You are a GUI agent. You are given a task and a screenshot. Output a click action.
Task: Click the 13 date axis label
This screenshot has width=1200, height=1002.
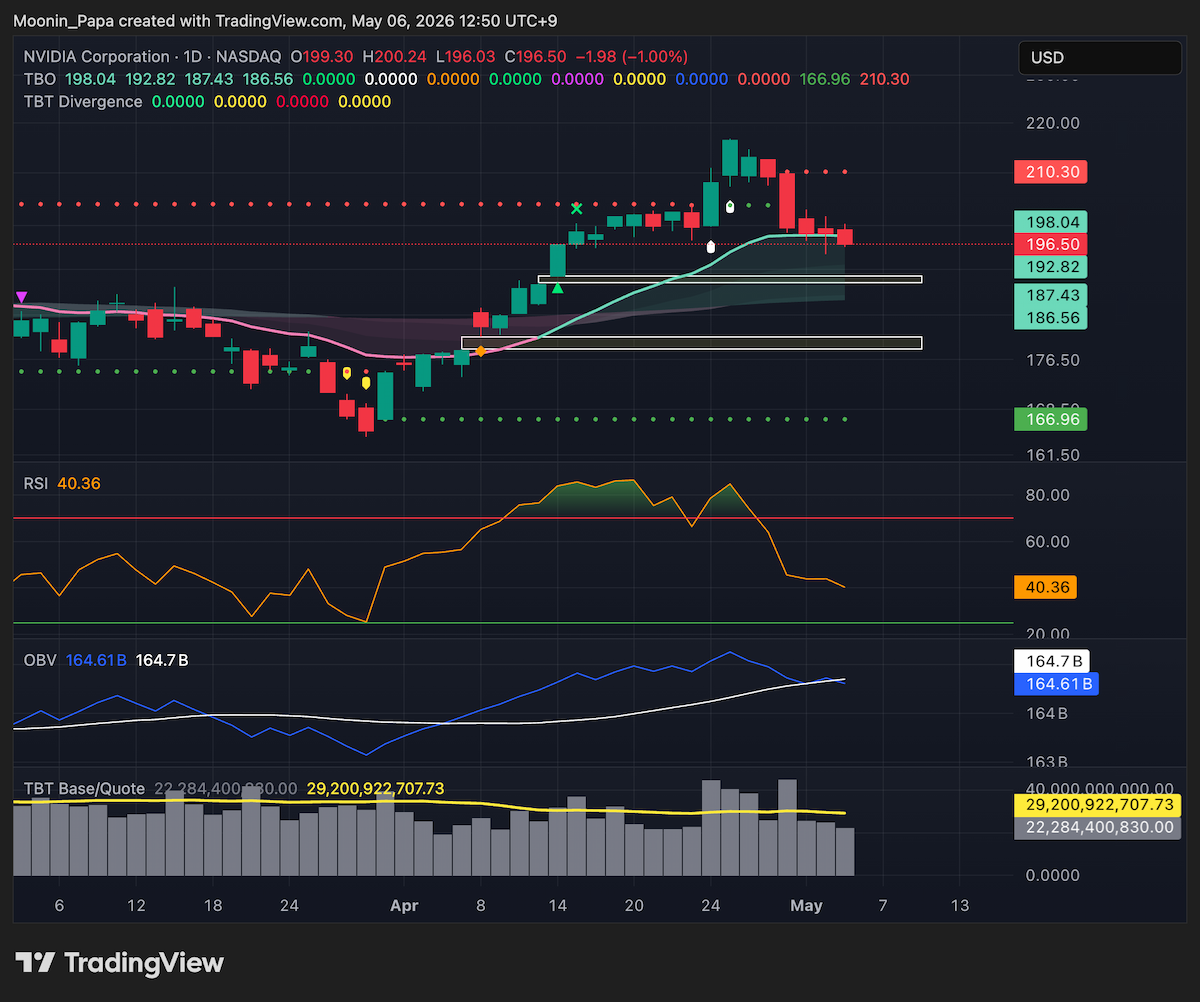(960, 906)
